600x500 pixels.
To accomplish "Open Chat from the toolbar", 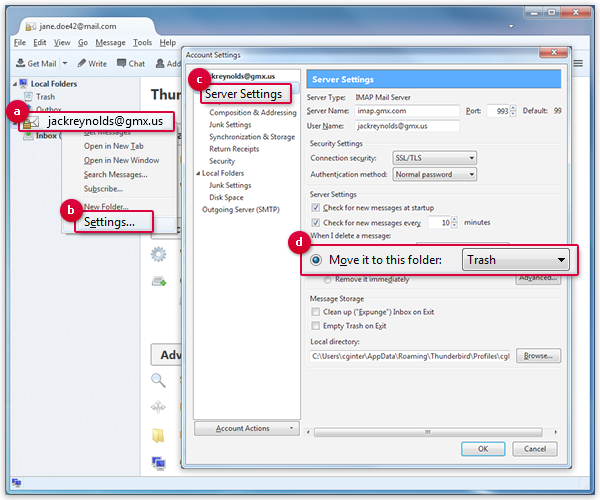I will click(121, 63).
